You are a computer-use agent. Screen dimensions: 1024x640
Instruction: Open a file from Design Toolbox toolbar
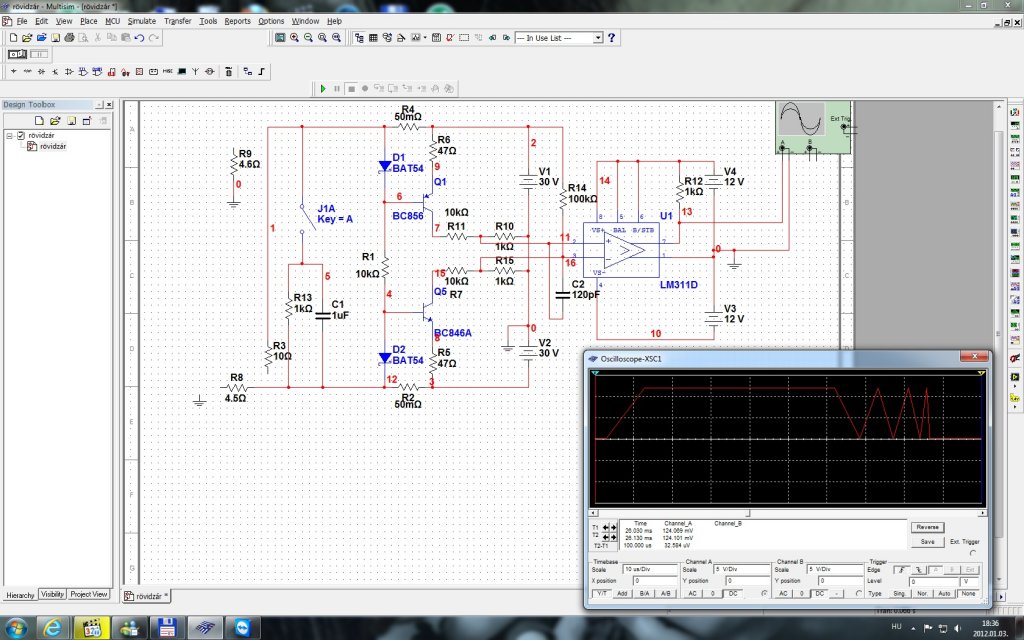click(x=55, y=121)
